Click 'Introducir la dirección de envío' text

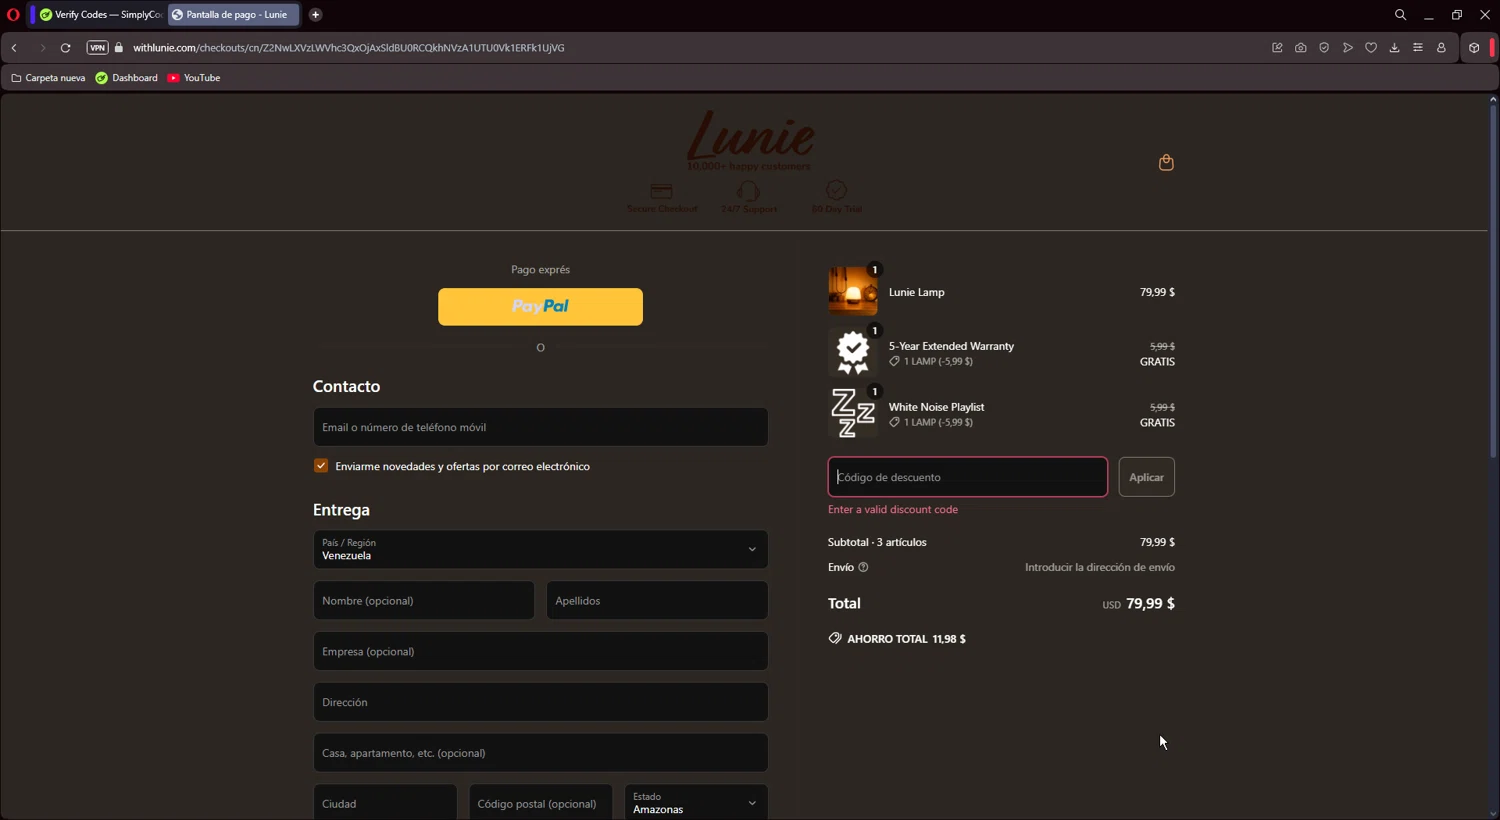(x=1100, y=567)
